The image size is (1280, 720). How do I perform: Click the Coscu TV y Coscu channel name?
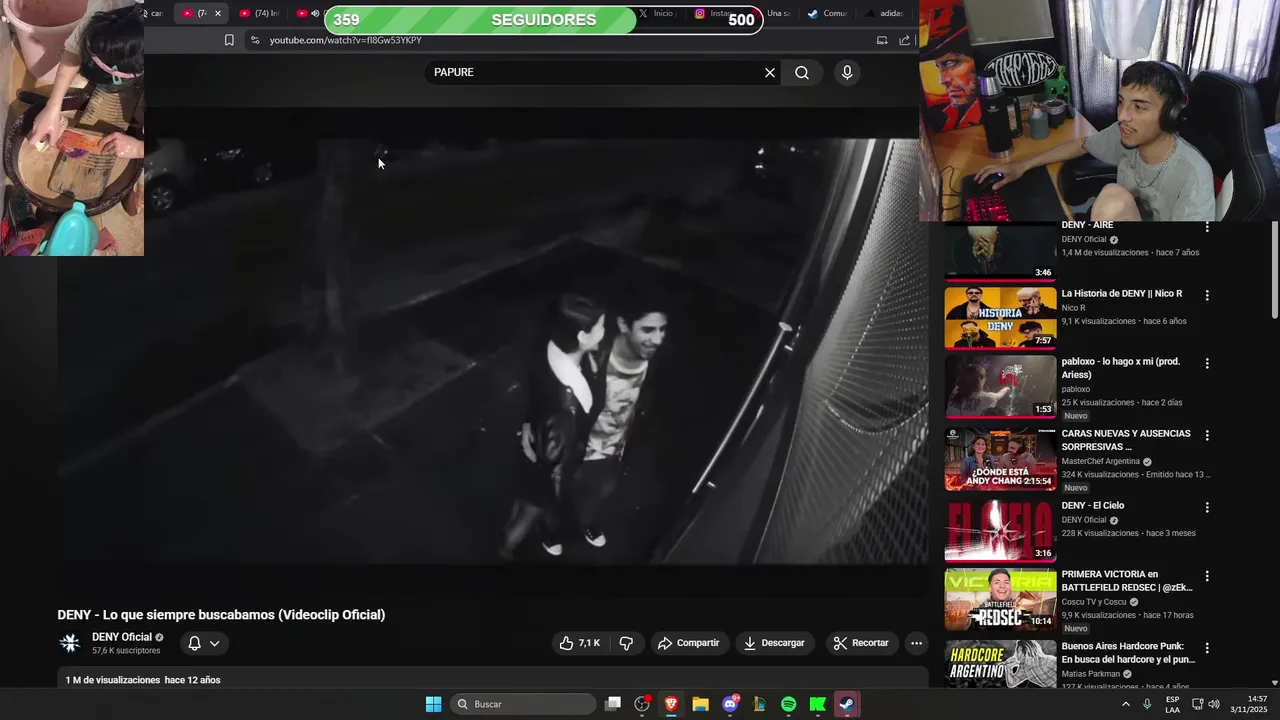(1094, 602)
